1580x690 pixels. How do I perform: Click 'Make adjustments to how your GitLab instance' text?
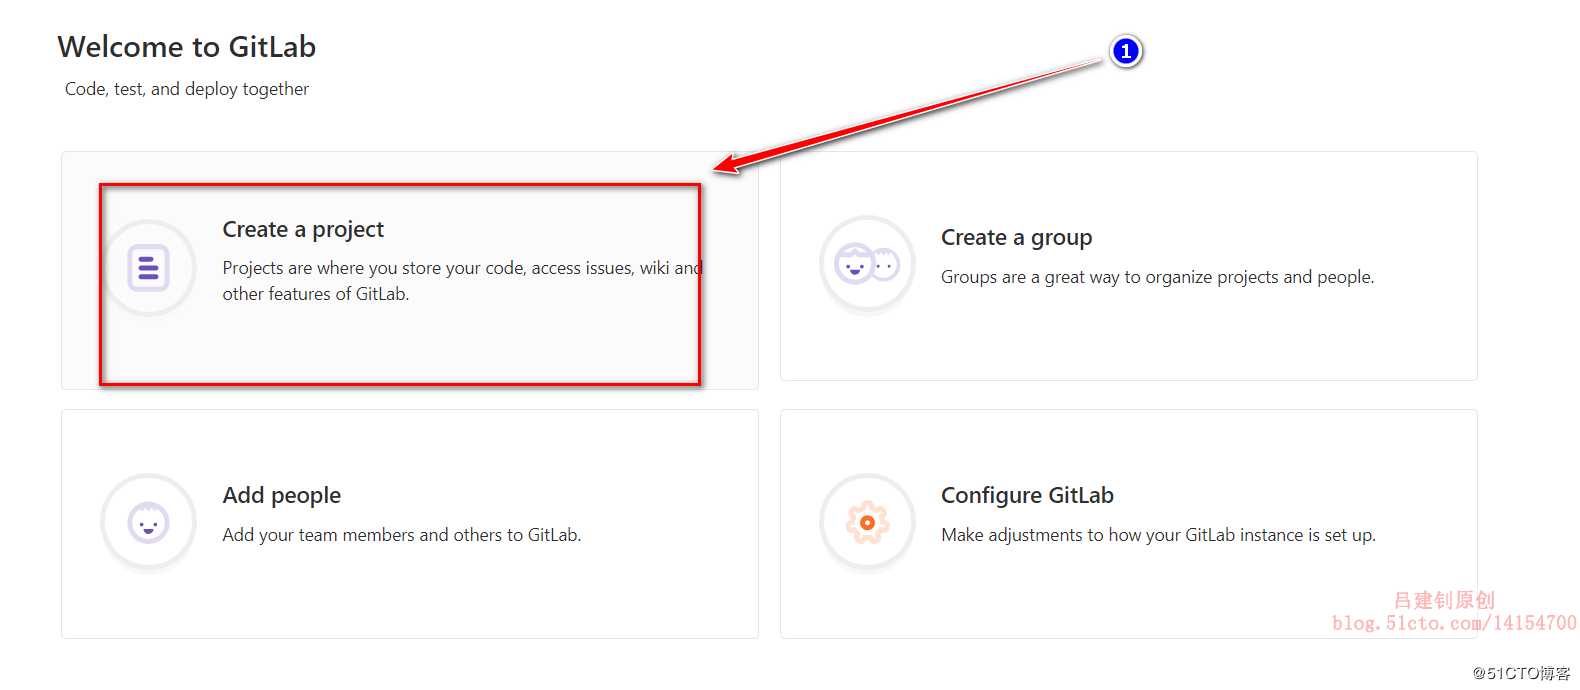coord(1158,535)
